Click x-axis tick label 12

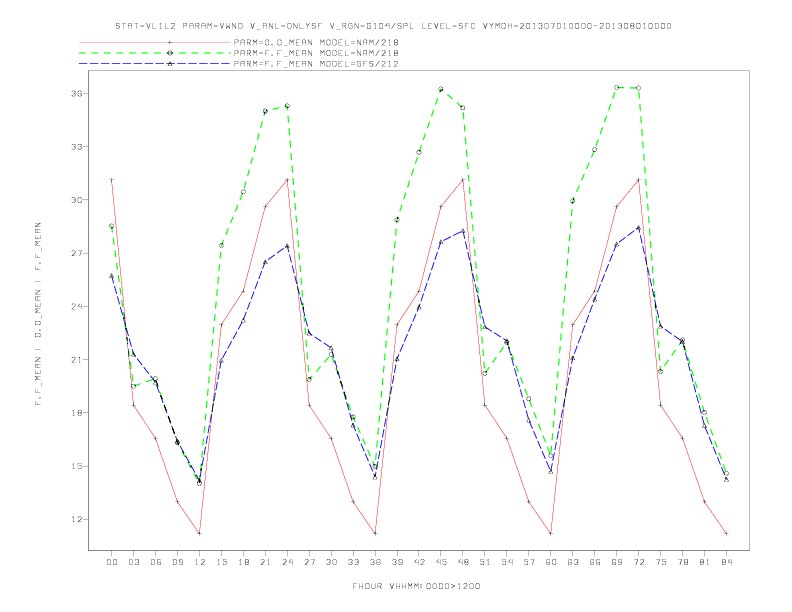[200, 562]
